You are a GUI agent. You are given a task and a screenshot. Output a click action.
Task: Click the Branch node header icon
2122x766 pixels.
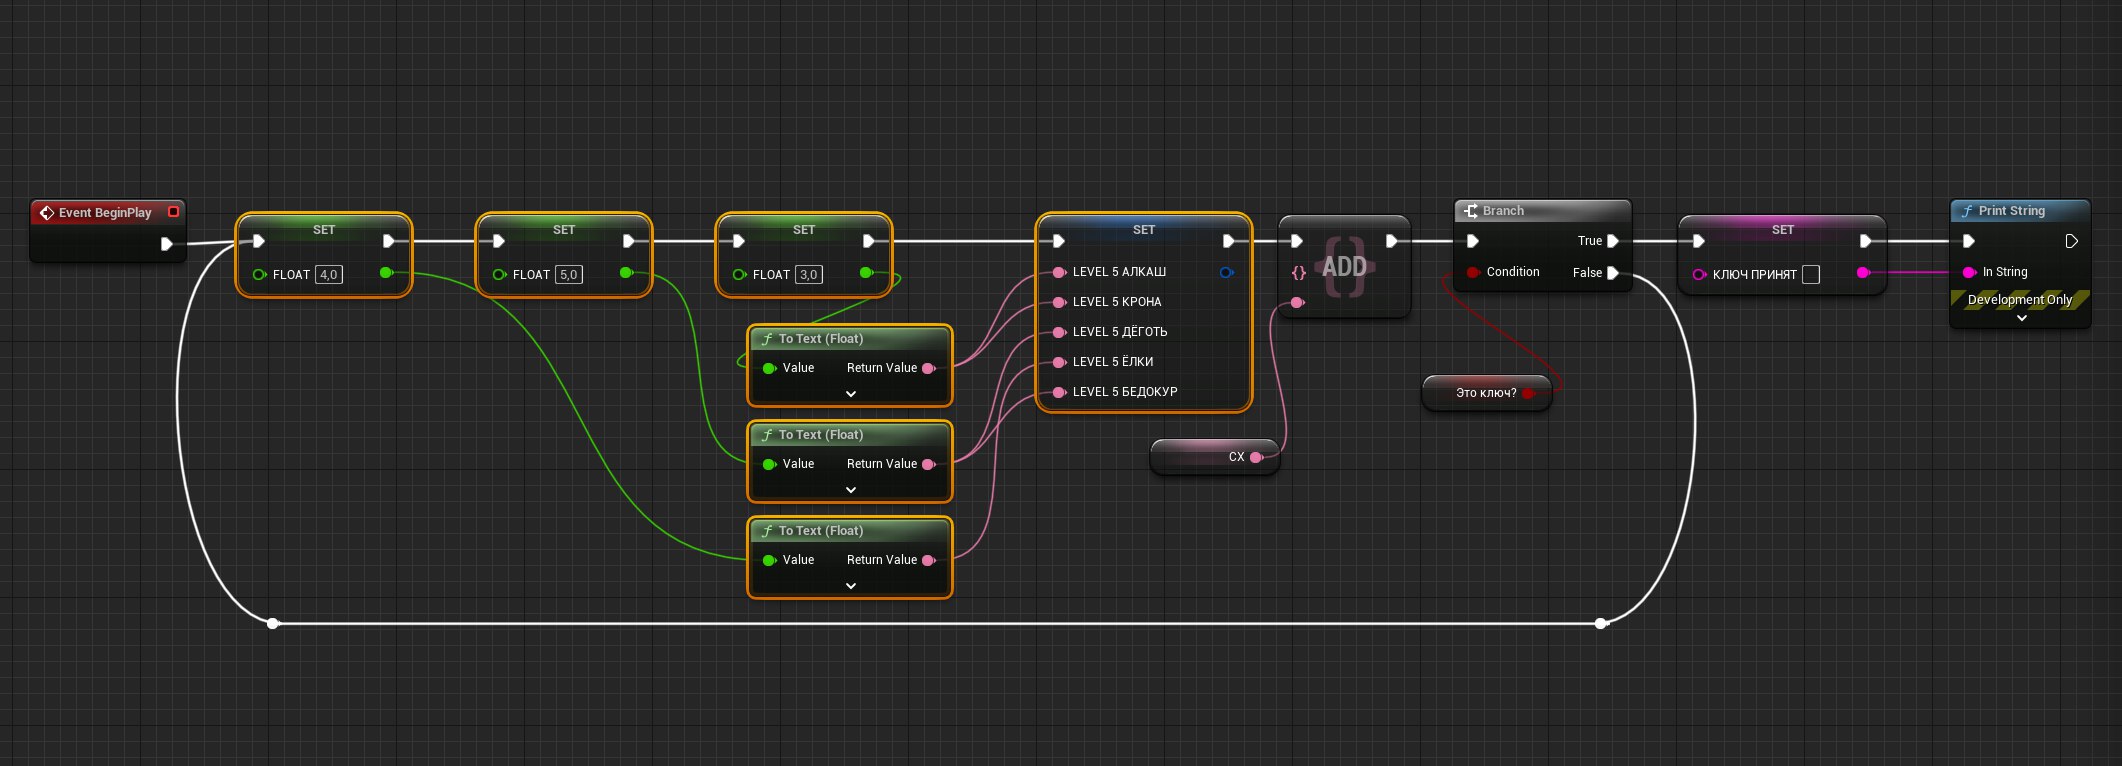pyautogui.click(x=1470, y=211)
